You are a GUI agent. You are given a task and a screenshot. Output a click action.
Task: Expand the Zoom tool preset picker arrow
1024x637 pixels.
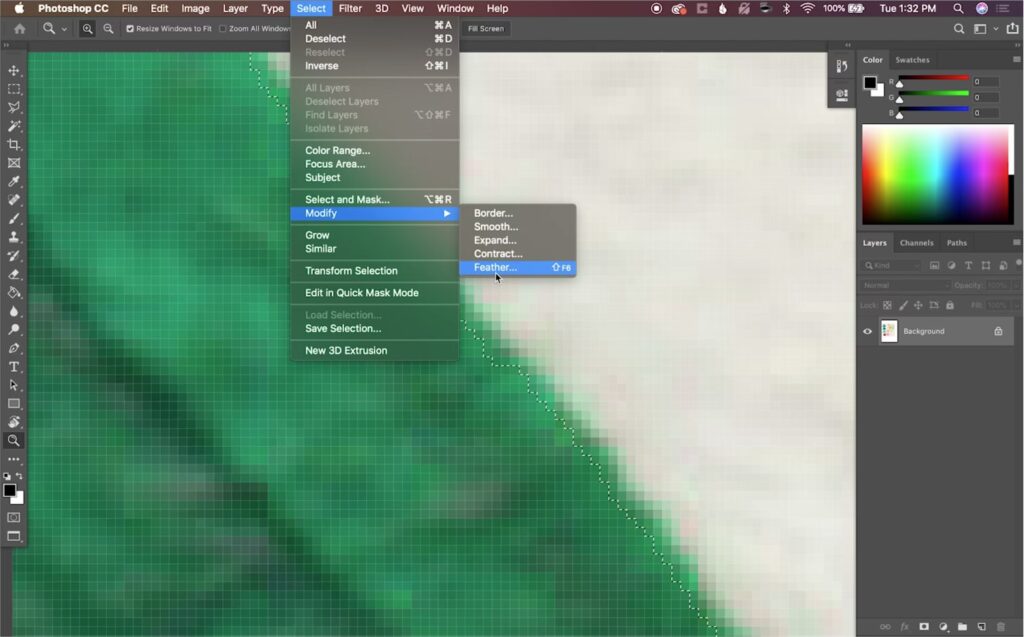pos(65,29)
